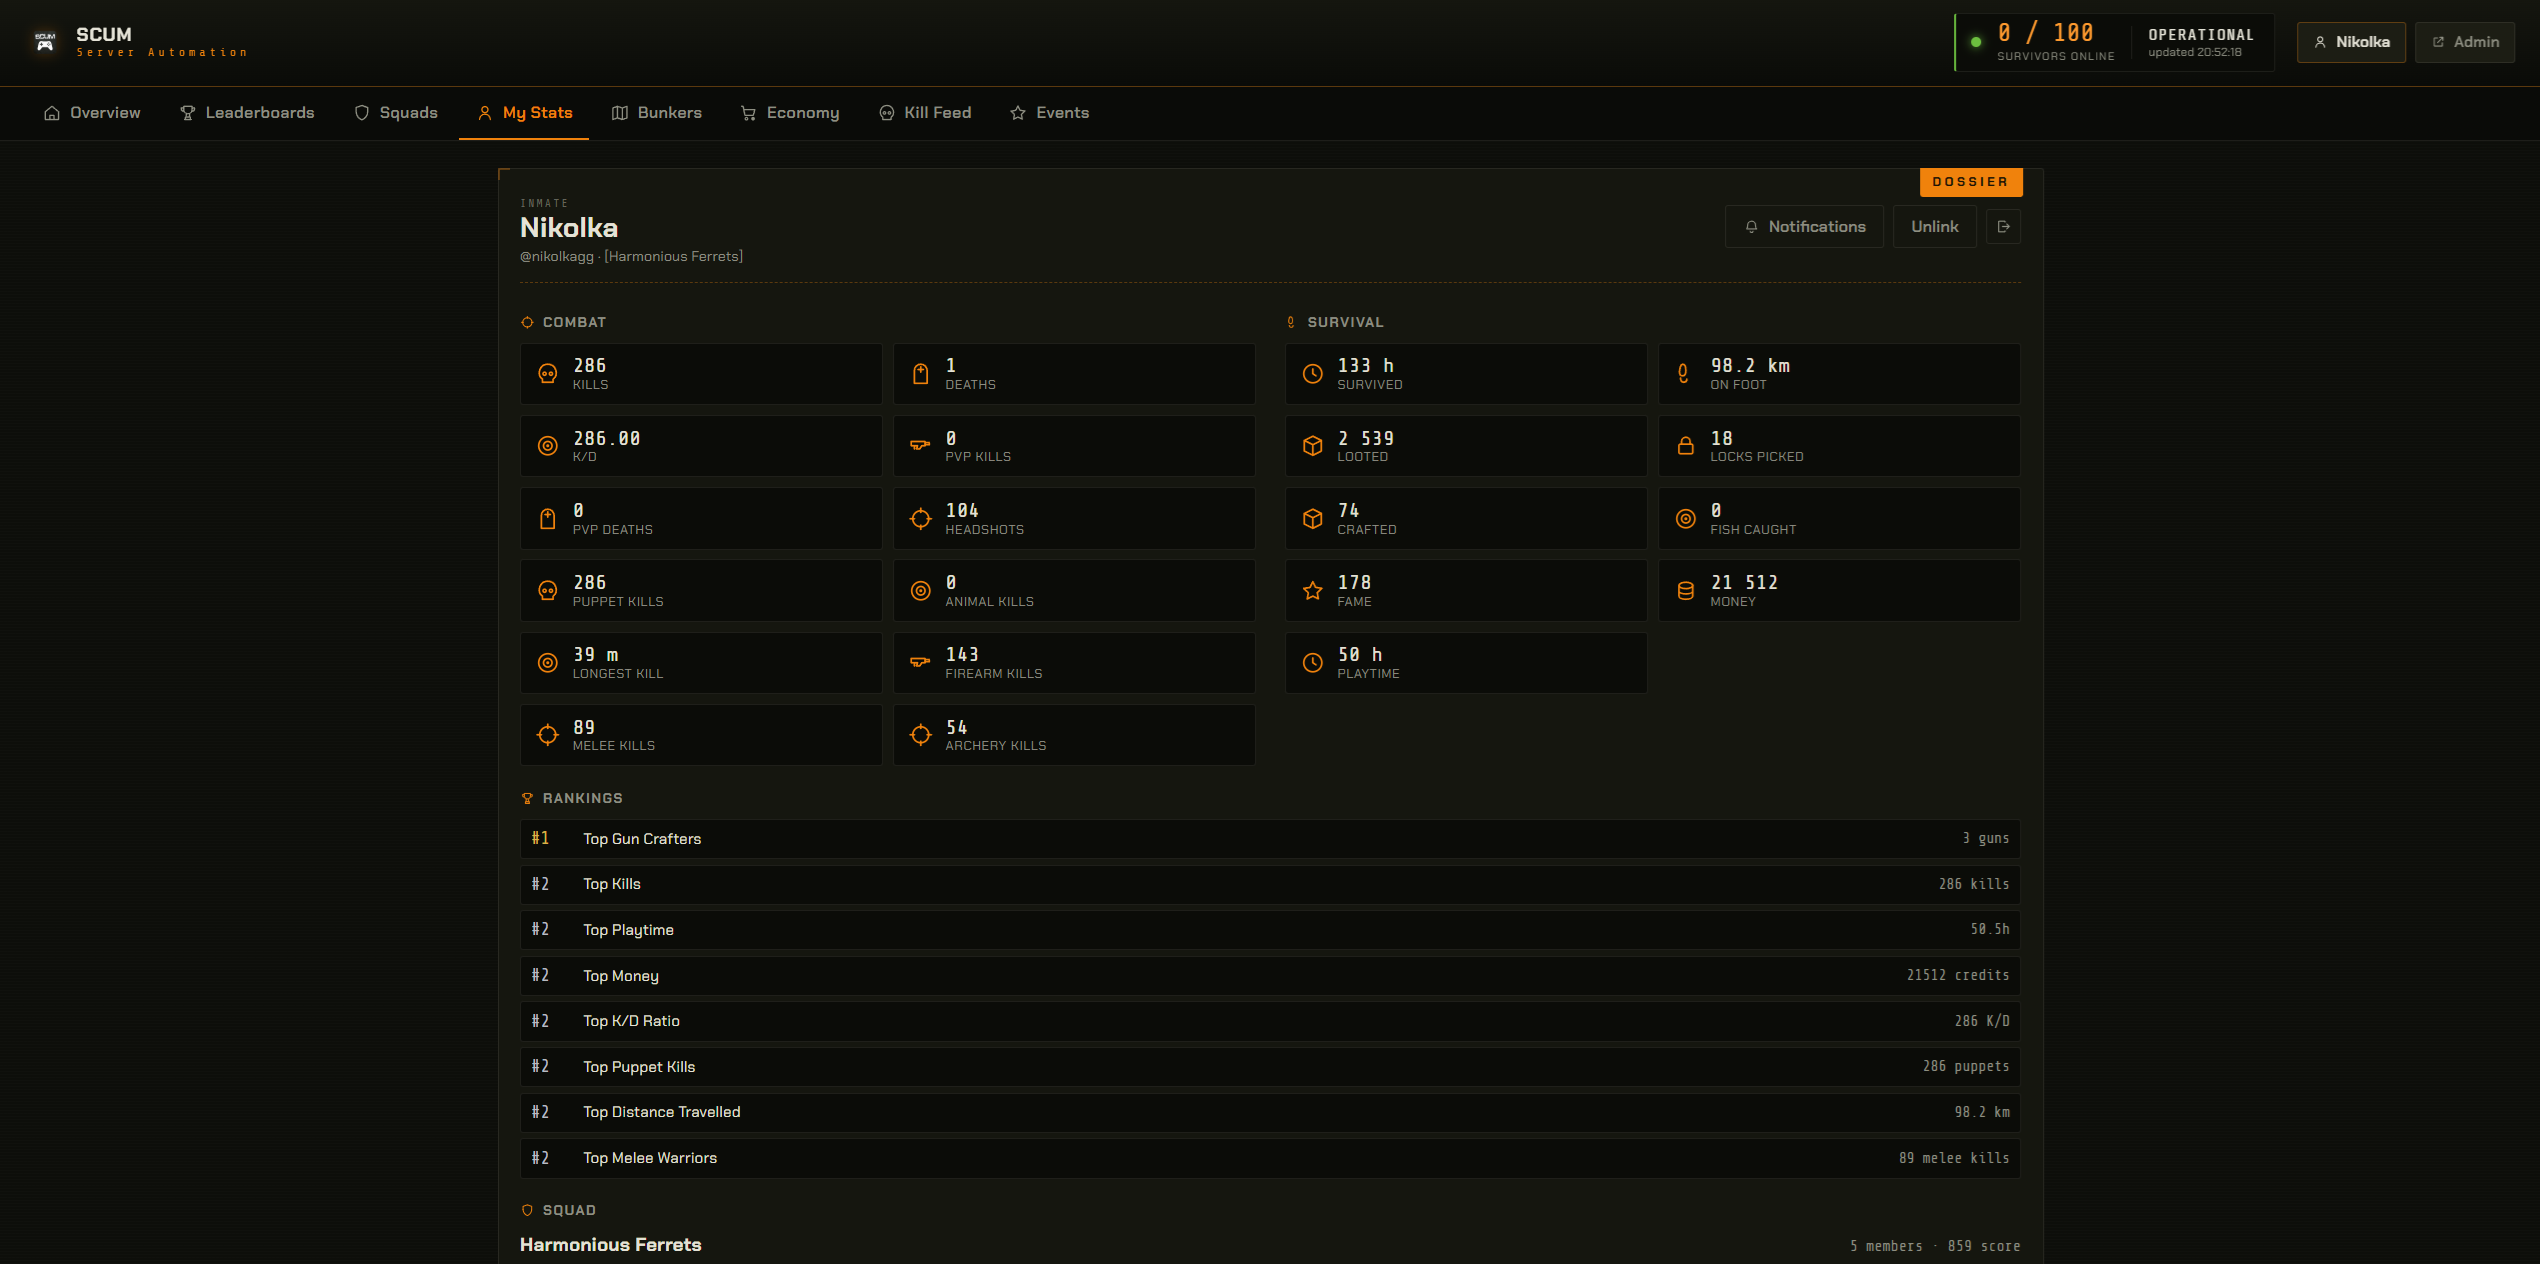The width and height of the screenshot is (2540, 1264).
Task: Open the Squads tab
Action: (x=396, y=113)
